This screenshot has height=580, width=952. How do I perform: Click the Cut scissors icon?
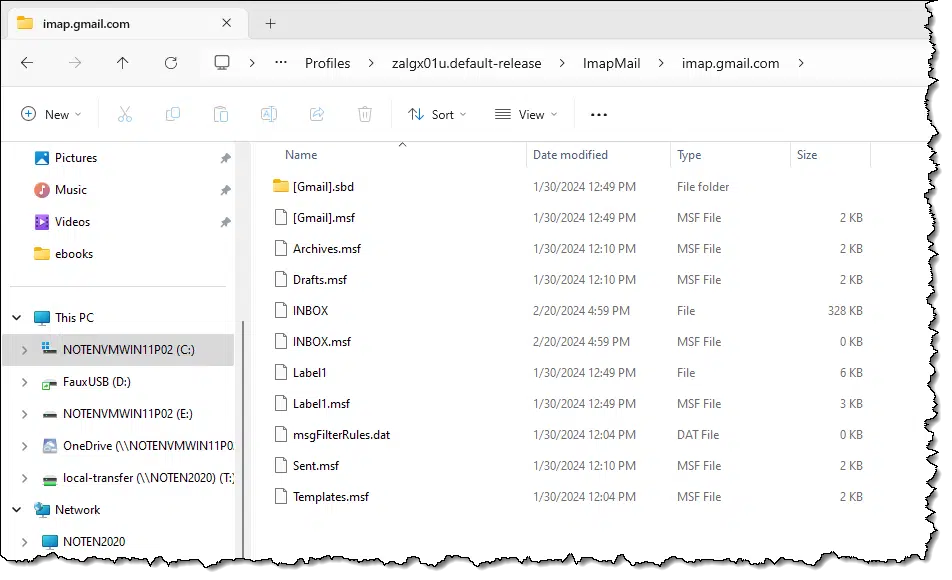(x=124, y=114)
